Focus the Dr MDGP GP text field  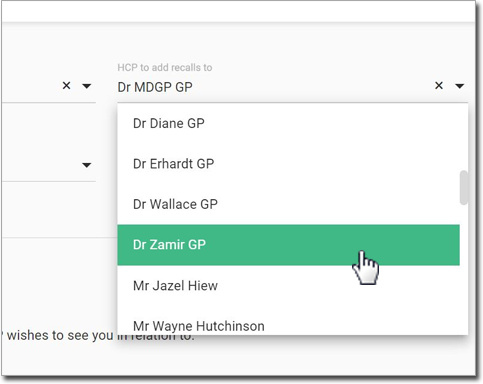click(273, 87)
